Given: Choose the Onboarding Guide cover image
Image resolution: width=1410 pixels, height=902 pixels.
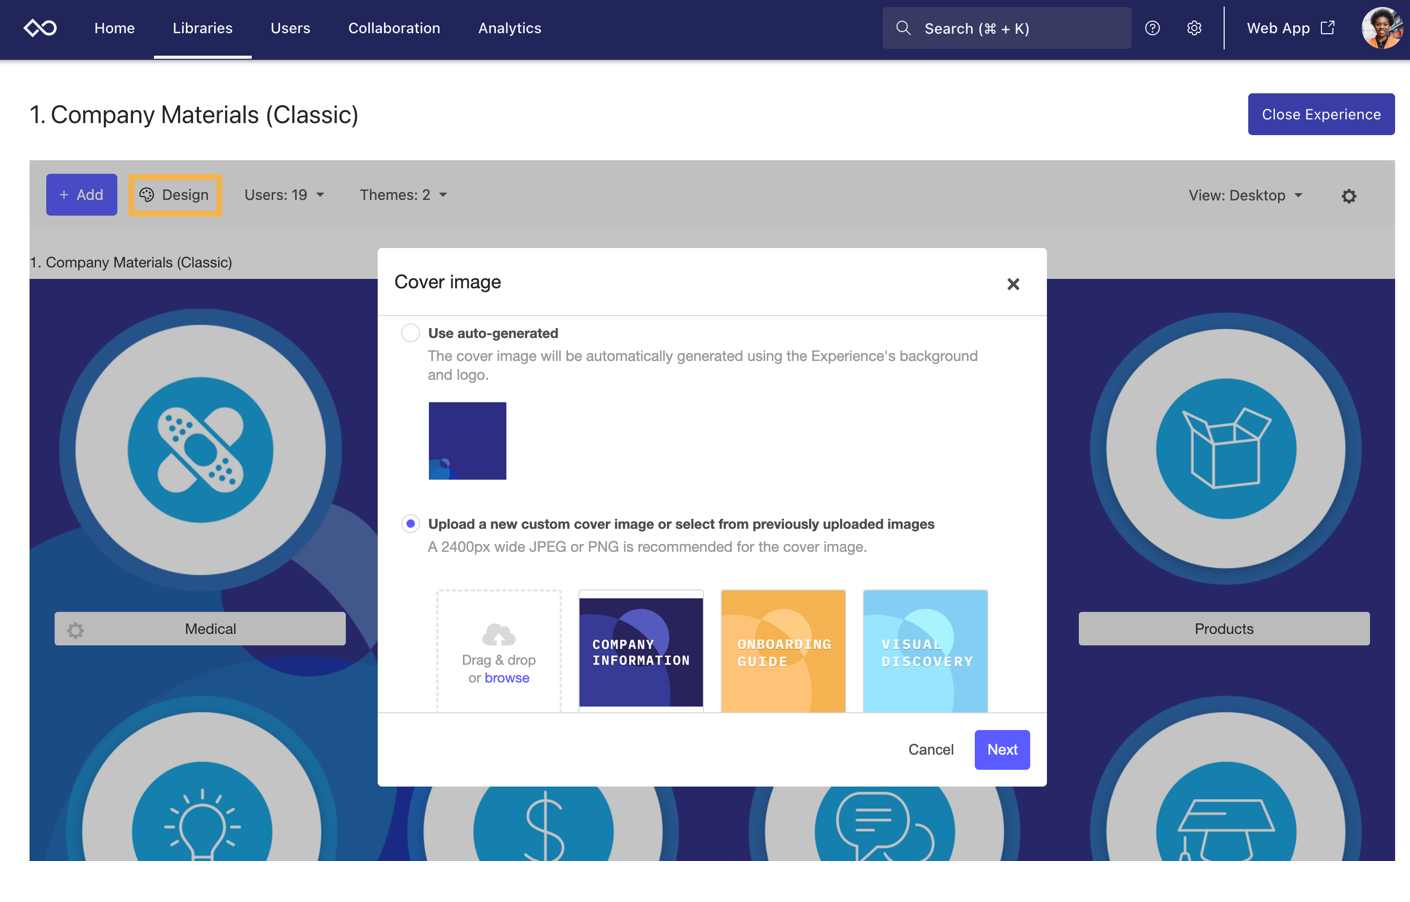Looking at the screenshot, I should [783, 651].
